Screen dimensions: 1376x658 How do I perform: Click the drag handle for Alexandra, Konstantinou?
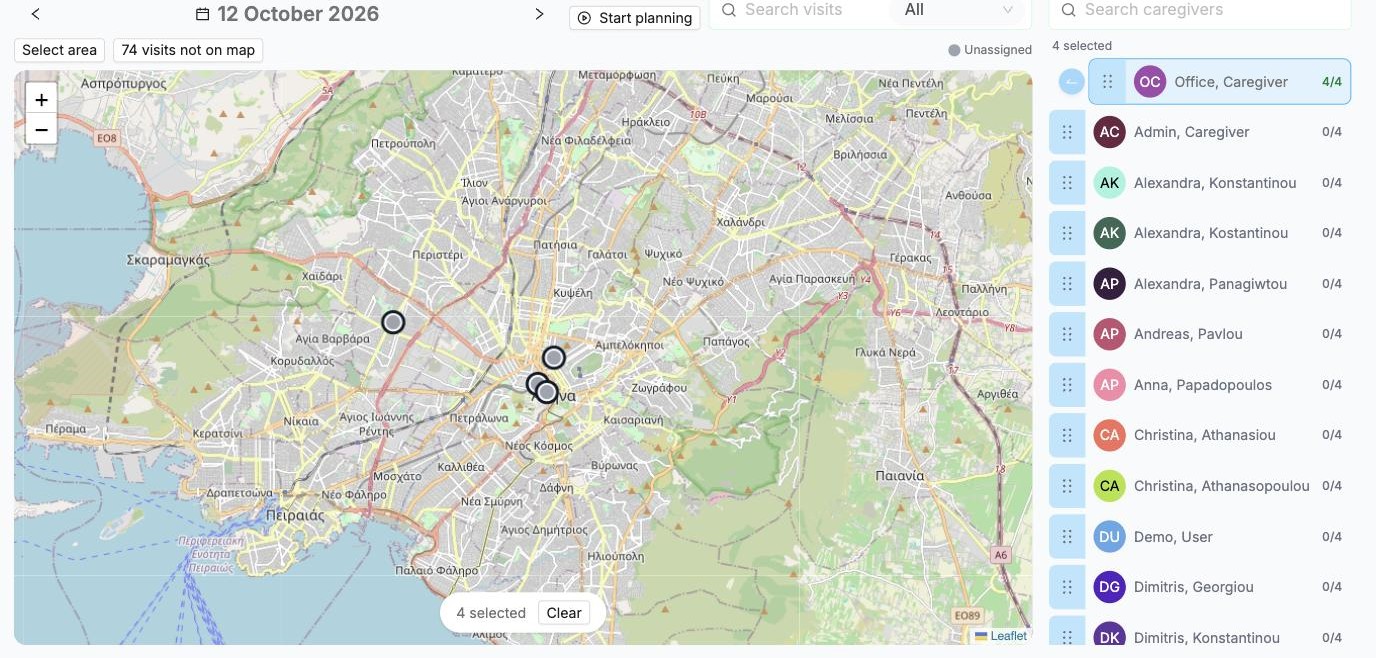(1067, 183)
